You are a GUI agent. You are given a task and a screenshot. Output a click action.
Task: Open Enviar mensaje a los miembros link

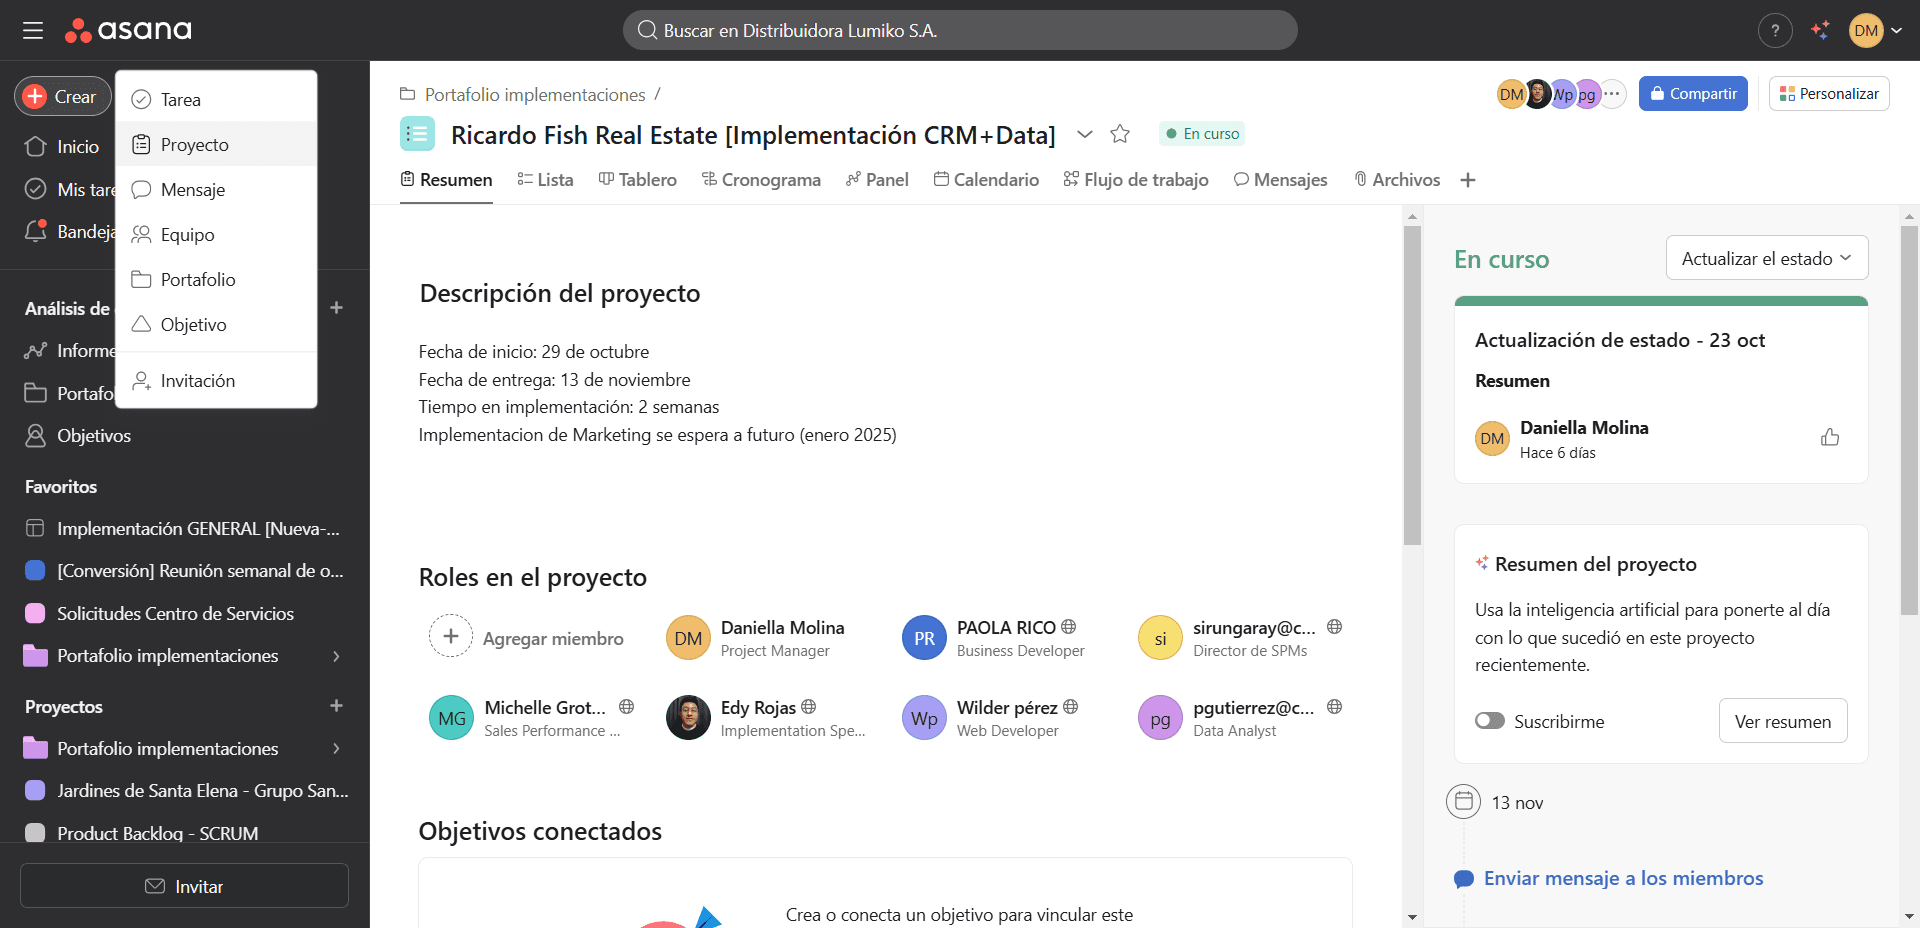coord(1623,878)
